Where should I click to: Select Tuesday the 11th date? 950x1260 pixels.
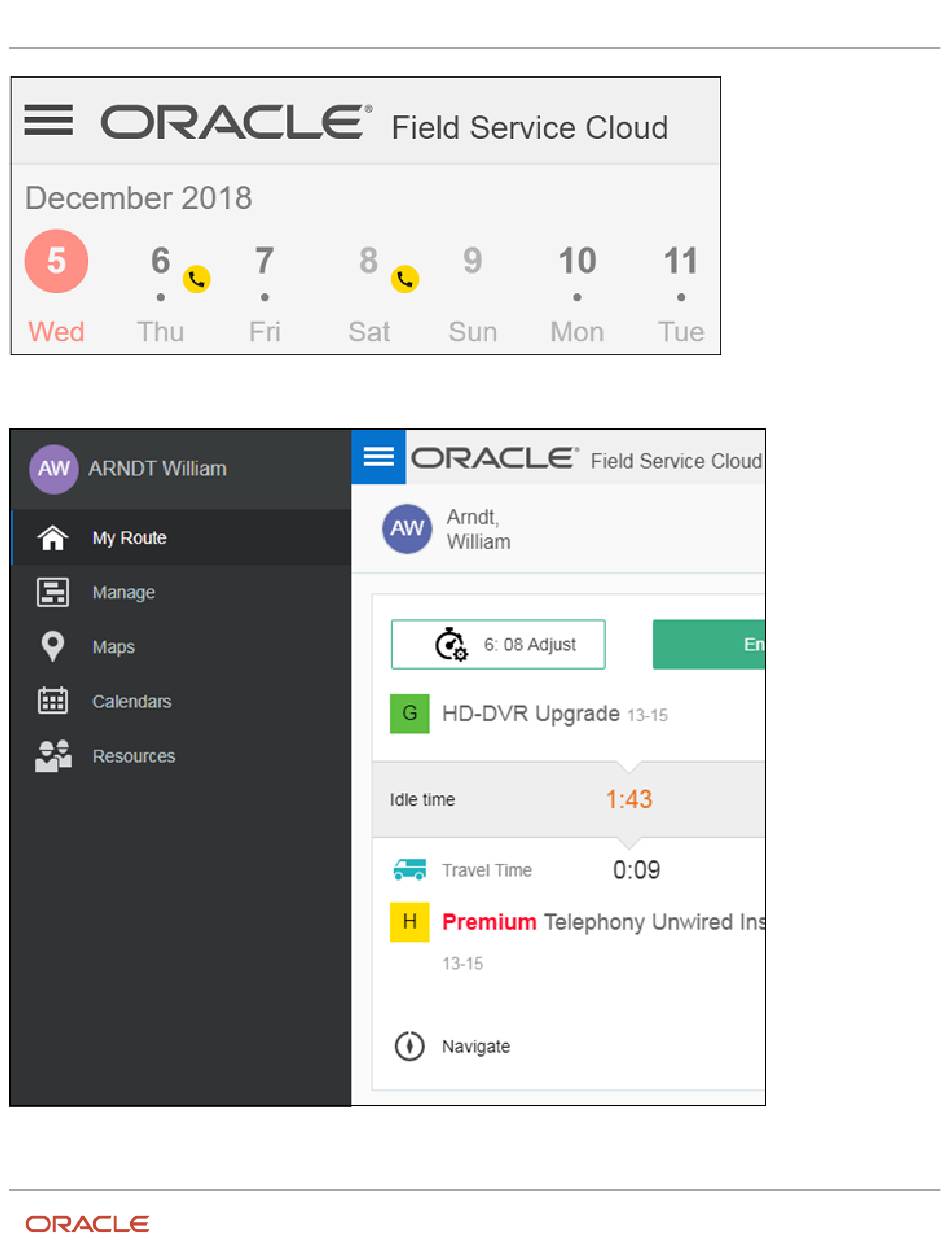tap(681, 261)
